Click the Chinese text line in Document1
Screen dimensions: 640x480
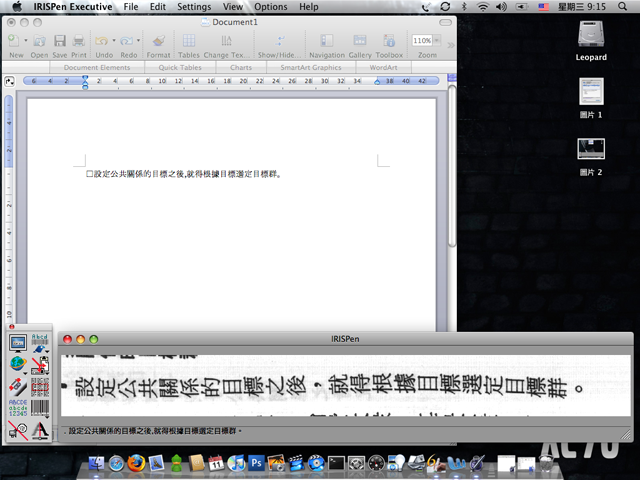184,174
